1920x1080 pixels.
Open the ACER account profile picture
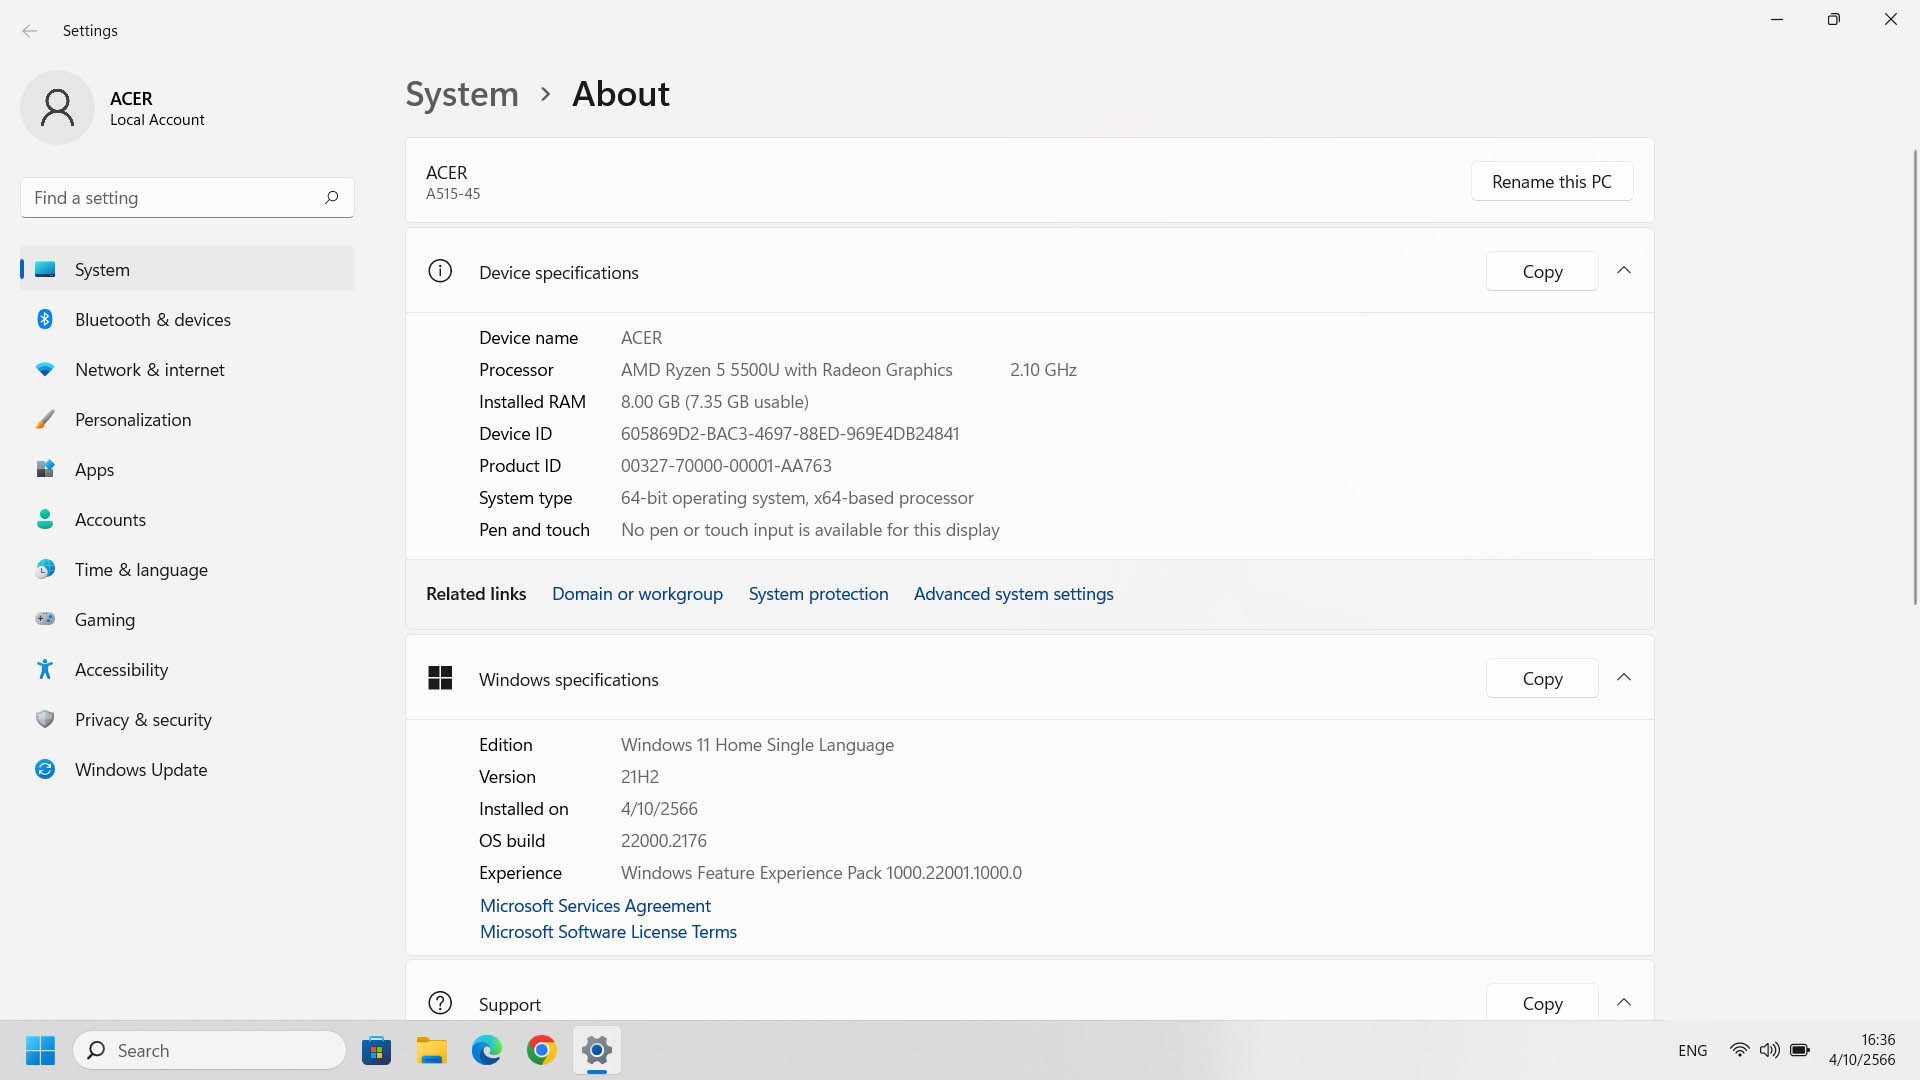tap(57, 107)
